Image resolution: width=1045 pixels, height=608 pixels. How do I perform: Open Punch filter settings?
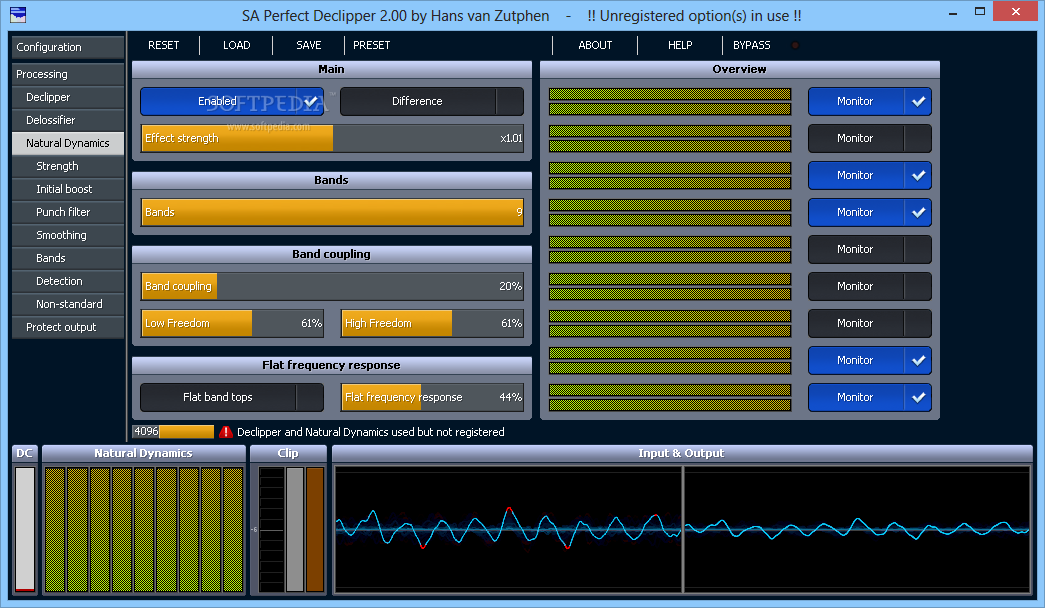pyautogui.click(x=68, y=212)
